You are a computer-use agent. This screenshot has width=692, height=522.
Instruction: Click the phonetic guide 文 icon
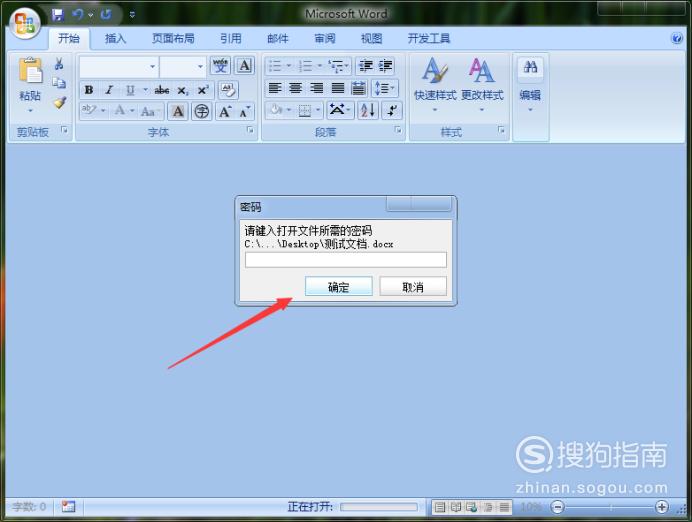(220, 66)
